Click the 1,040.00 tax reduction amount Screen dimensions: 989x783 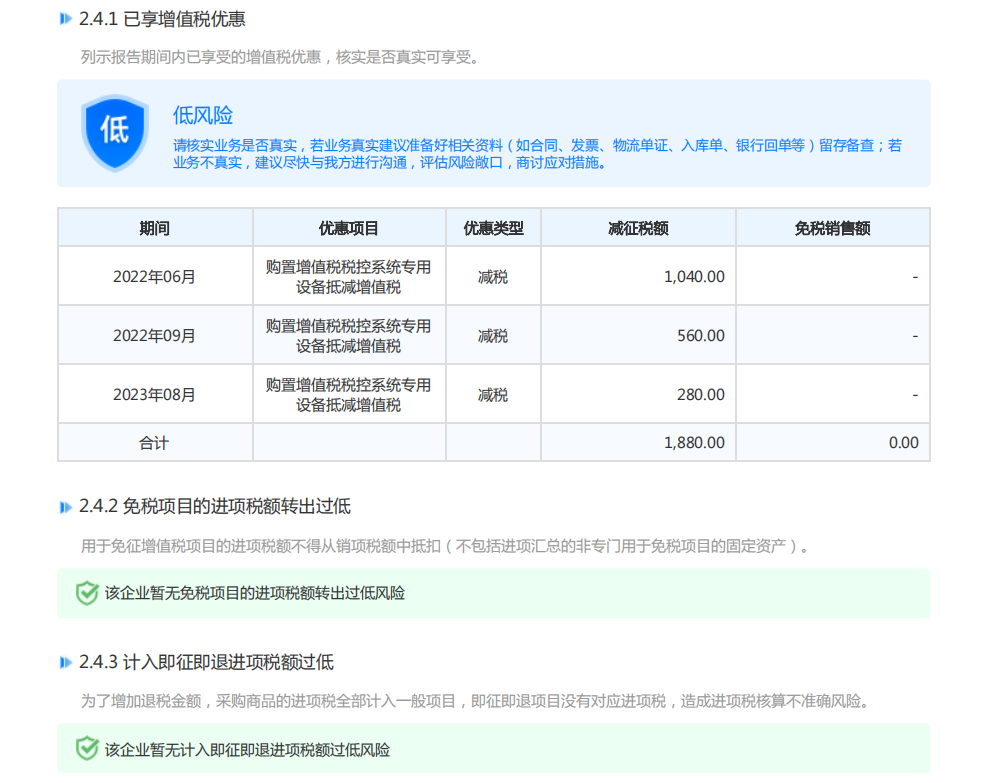click(694, 277)
